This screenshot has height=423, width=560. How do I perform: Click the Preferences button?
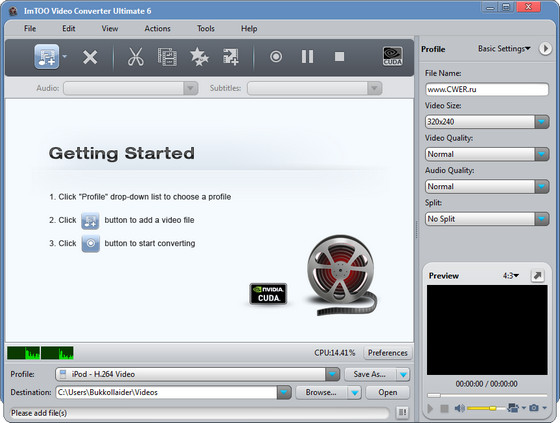point(388,353)
